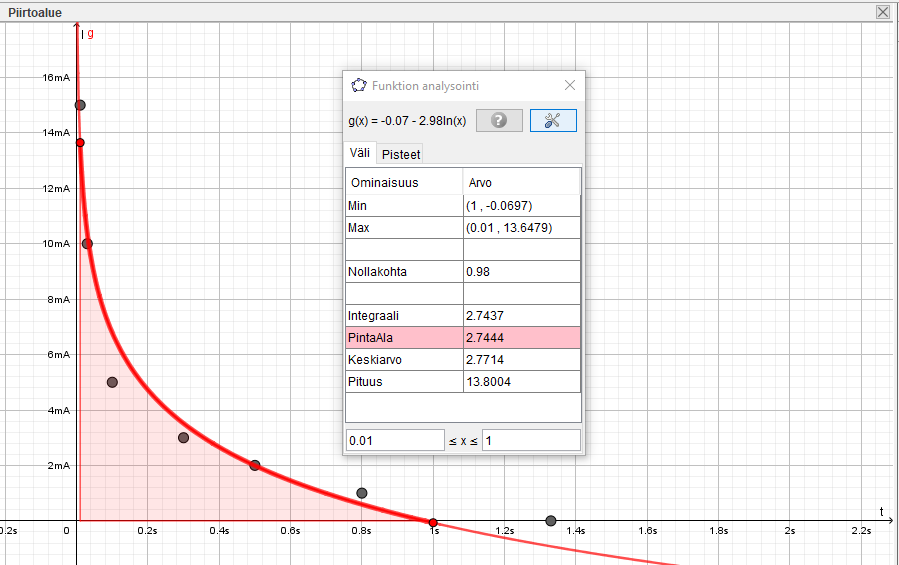Click the gray data point near 1.4s
This screenshot has height=565, width=899.
coord(551,520)
